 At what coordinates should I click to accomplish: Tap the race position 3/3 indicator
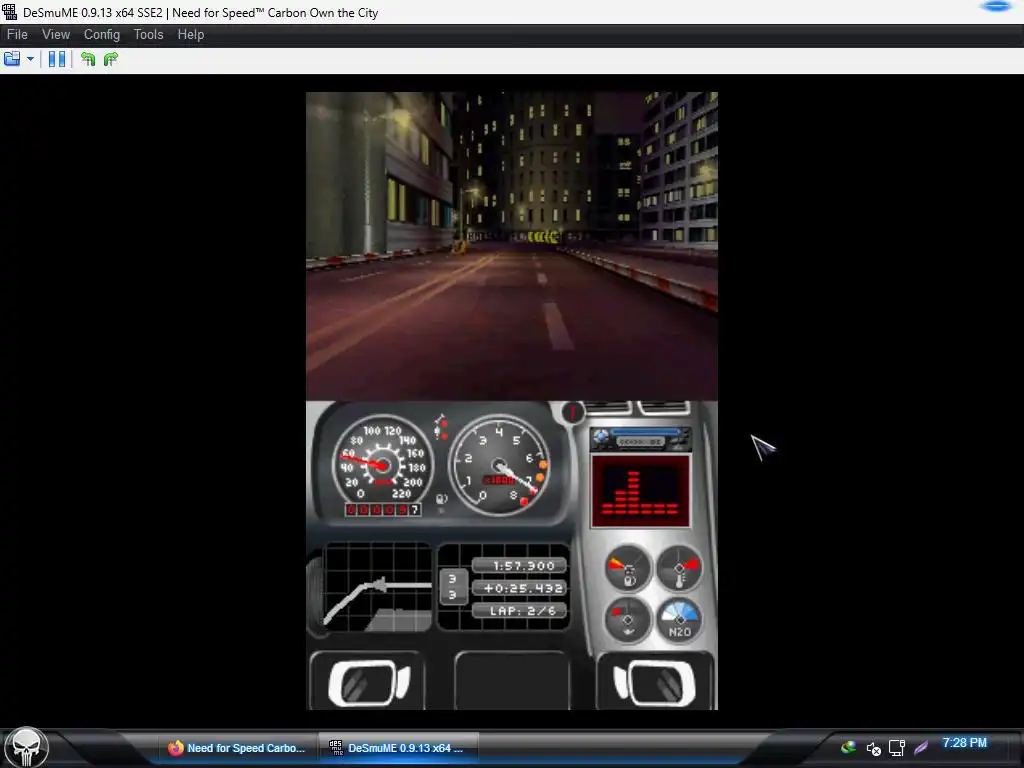coord(453,587)
